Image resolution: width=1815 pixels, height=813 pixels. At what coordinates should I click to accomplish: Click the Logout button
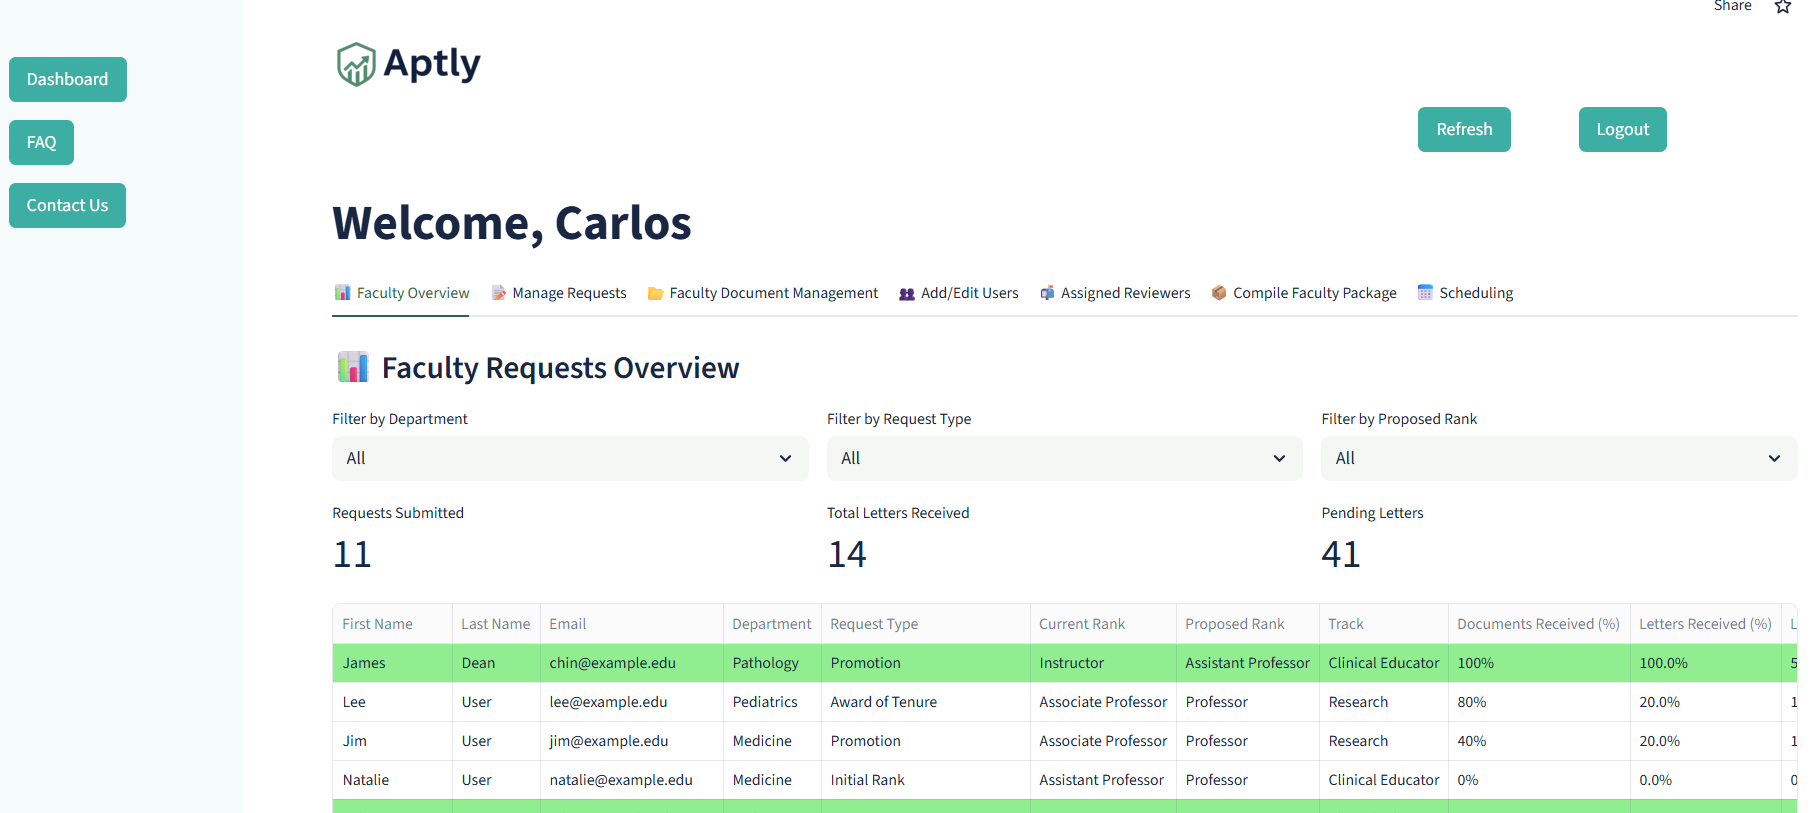[x=1622, y=129]
